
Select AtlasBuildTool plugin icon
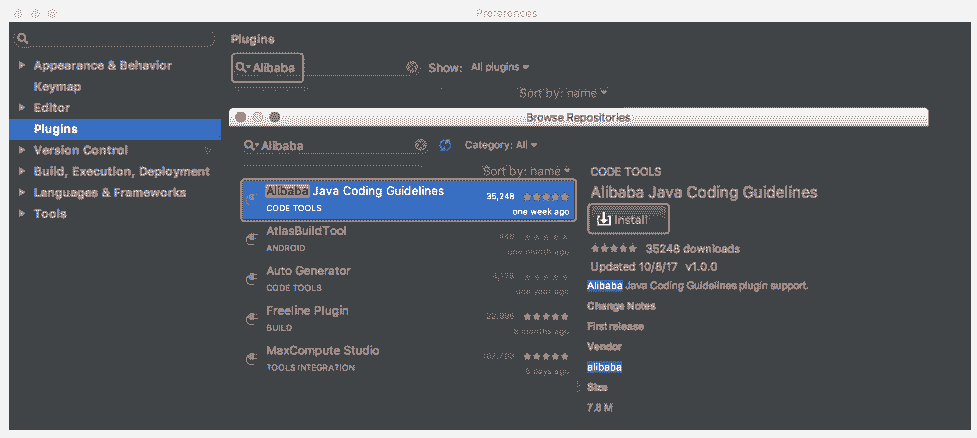pyautogui.click(x=252, y=239)
